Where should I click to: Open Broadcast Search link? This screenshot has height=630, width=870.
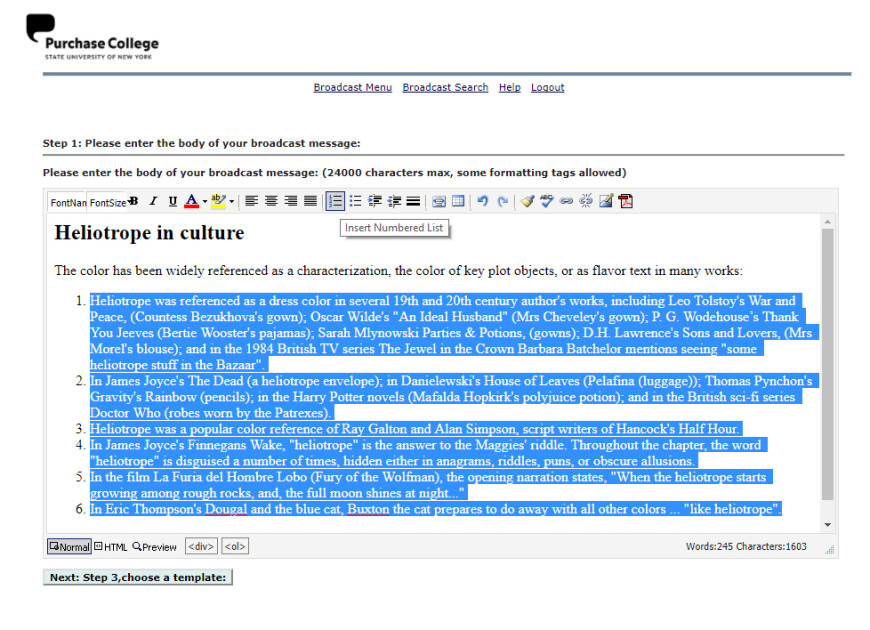tap(445, 88)
